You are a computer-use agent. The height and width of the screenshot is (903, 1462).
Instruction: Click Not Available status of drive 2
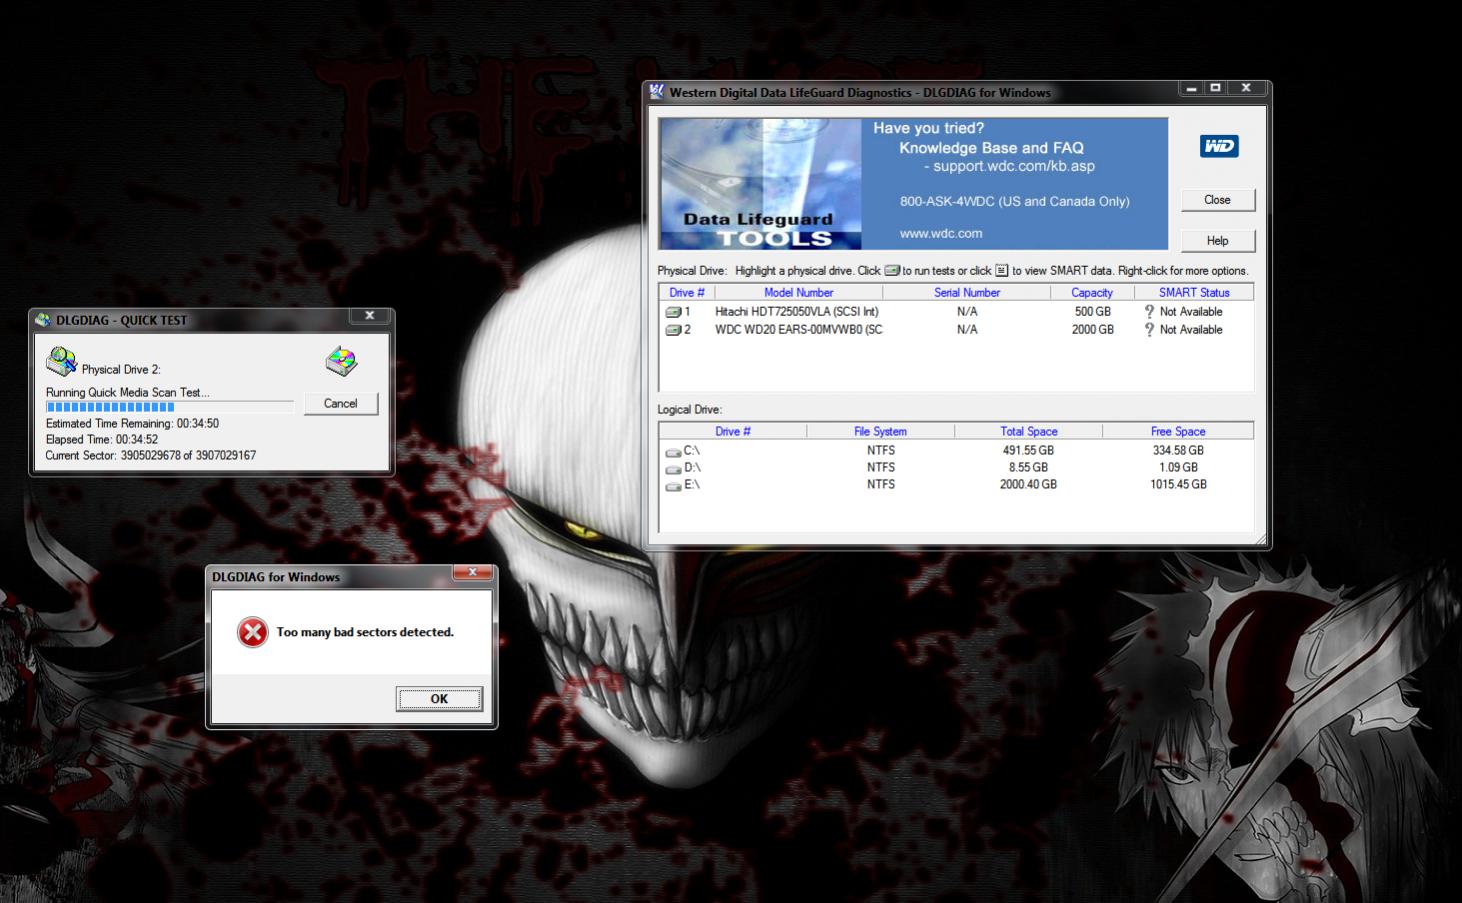coord(1191,330)
